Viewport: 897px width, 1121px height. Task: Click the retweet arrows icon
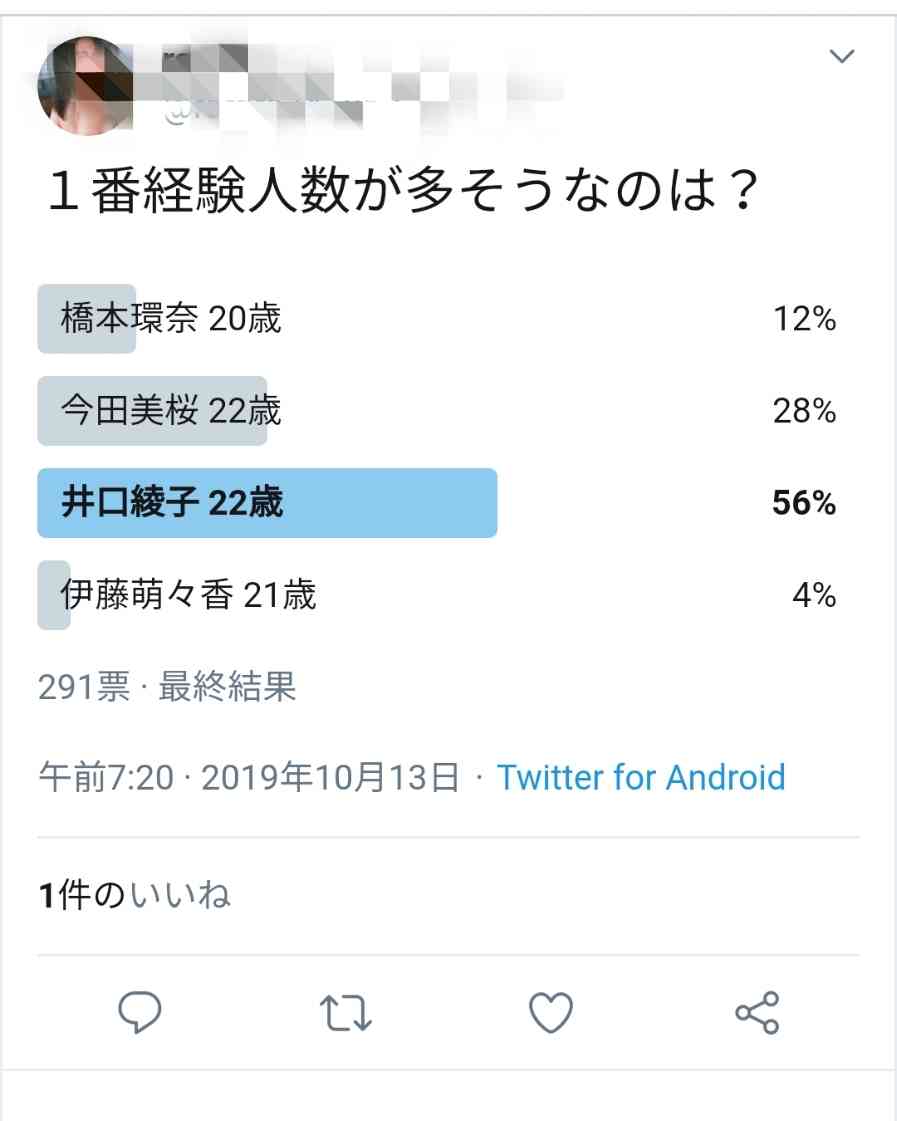(x=345, y=1013)
